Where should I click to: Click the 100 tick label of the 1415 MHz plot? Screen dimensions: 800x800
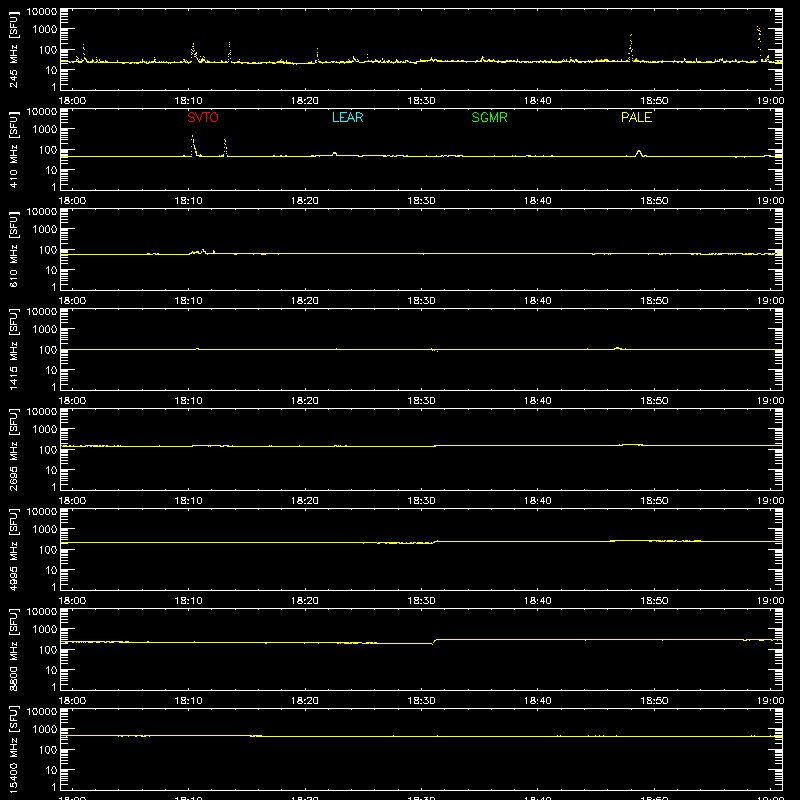tap(48, 350)
